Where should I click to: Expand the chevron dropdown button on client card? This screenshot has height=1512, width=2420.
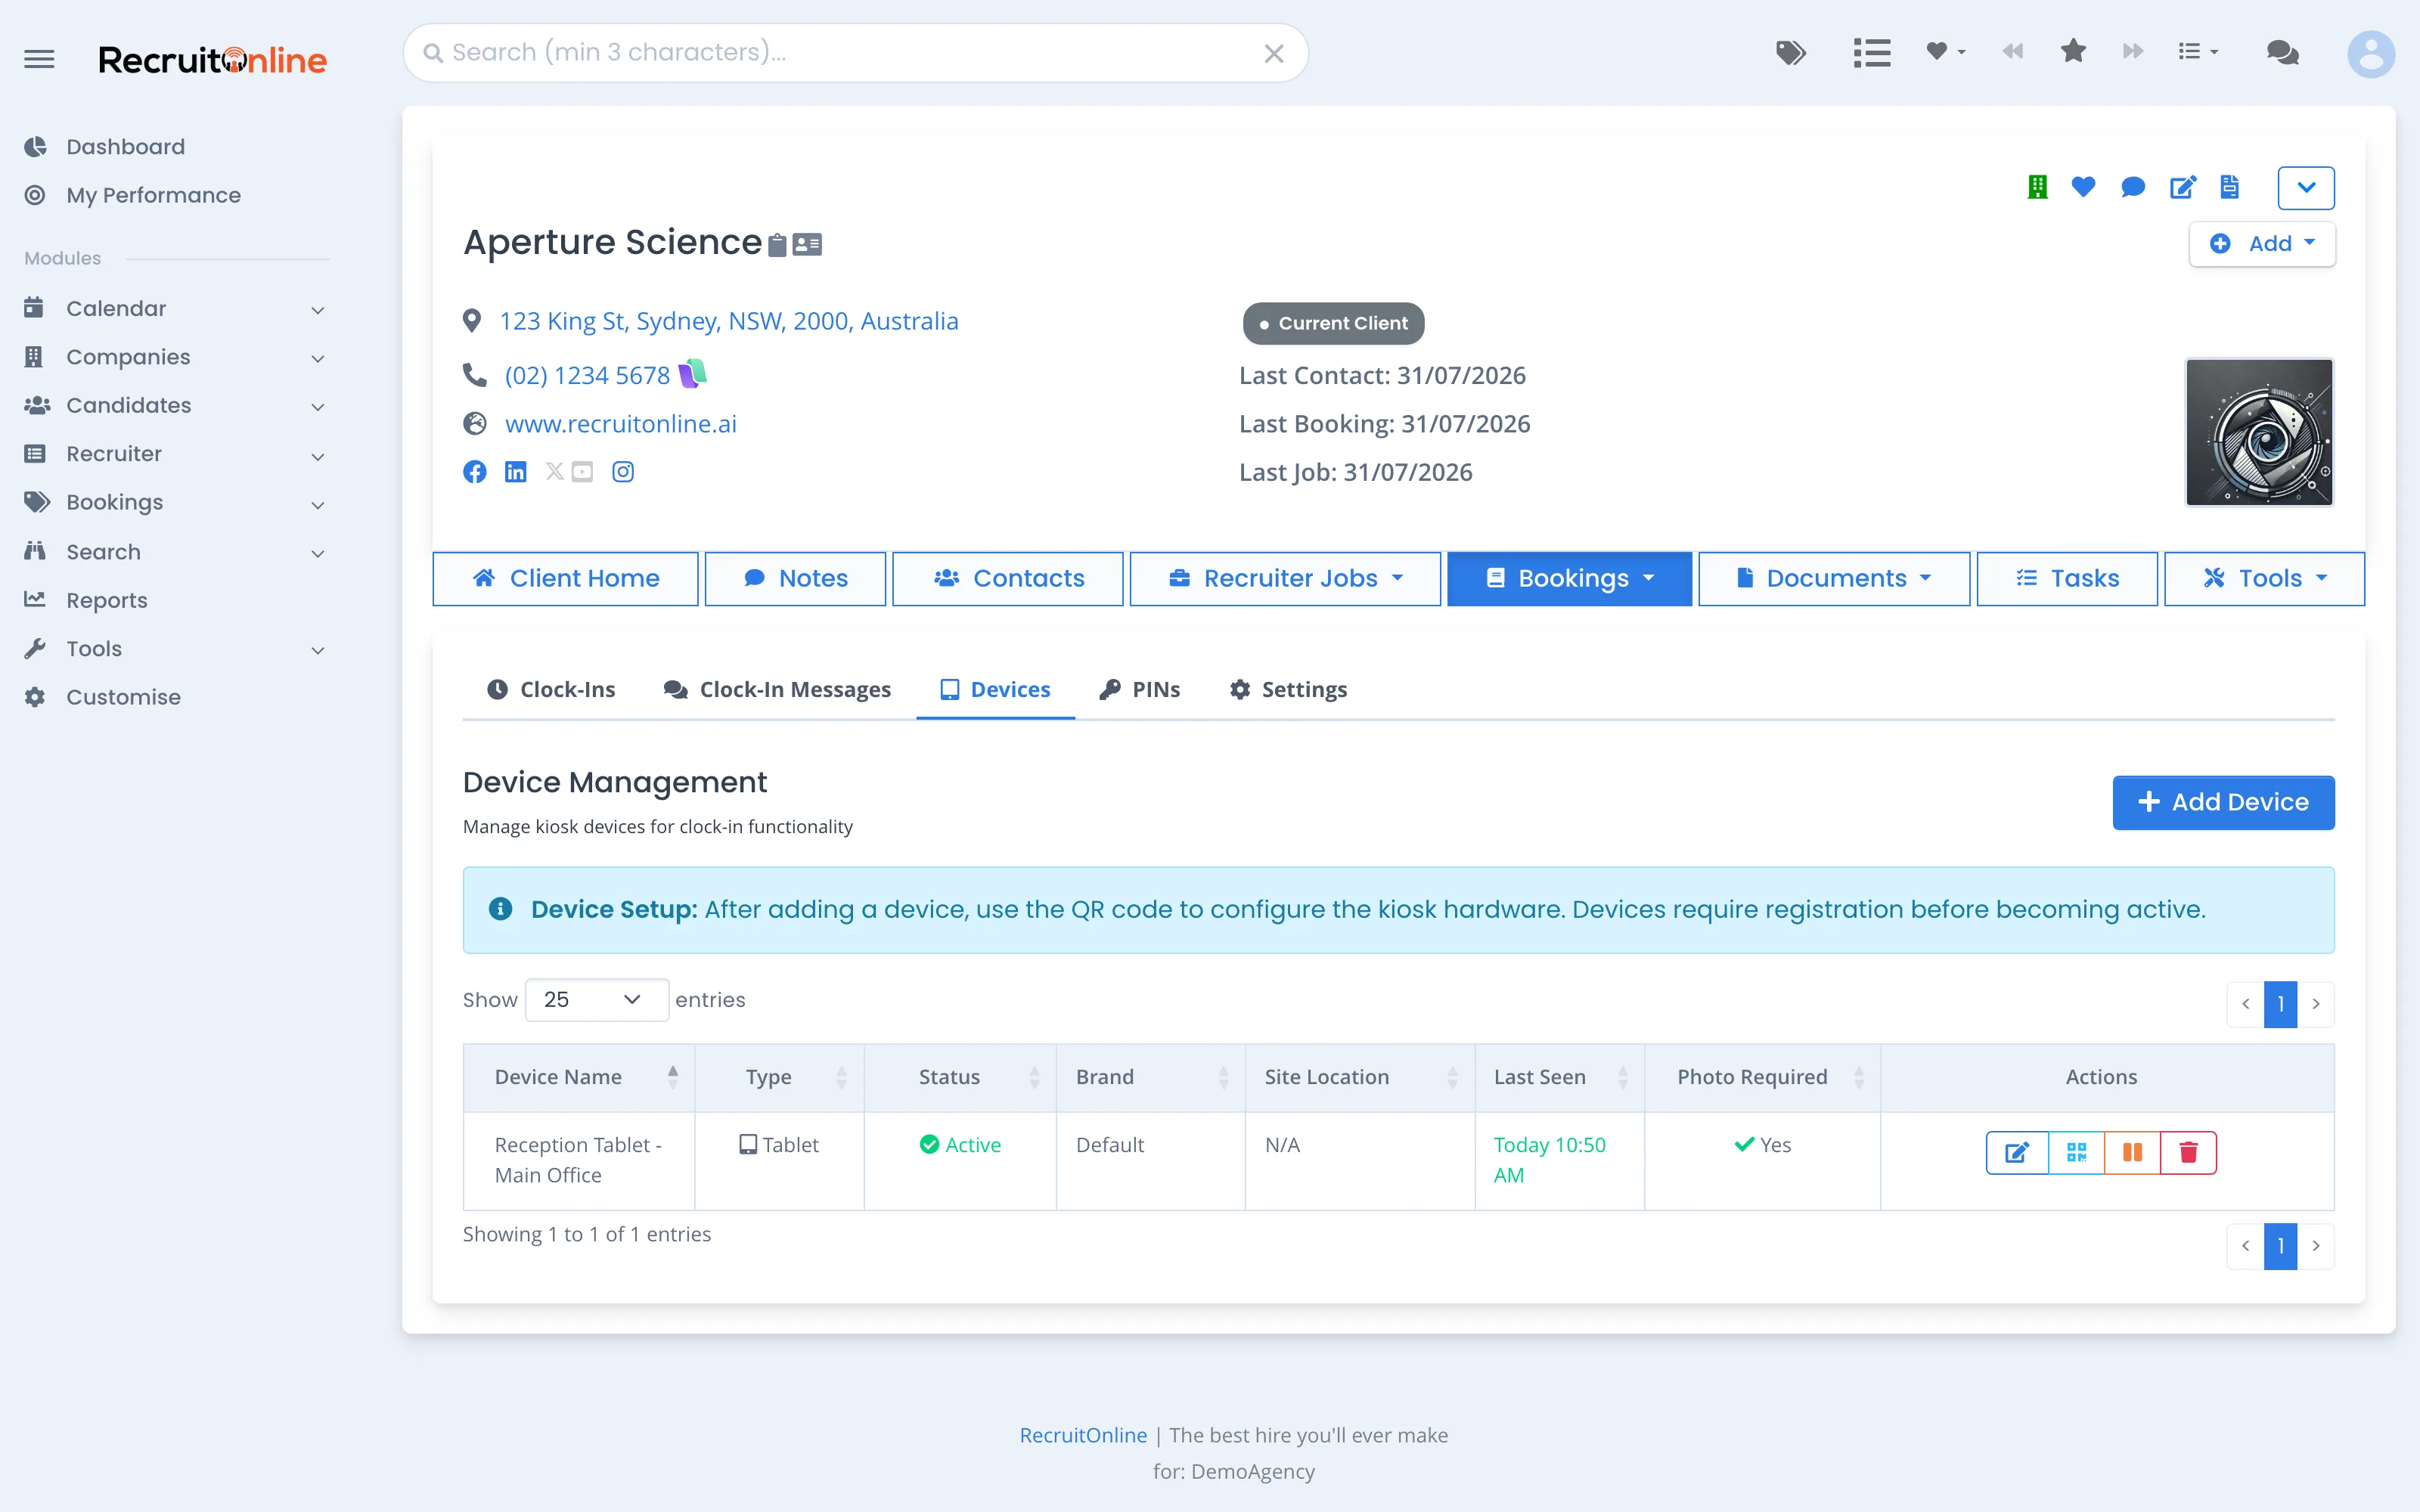pos(2306,188)
